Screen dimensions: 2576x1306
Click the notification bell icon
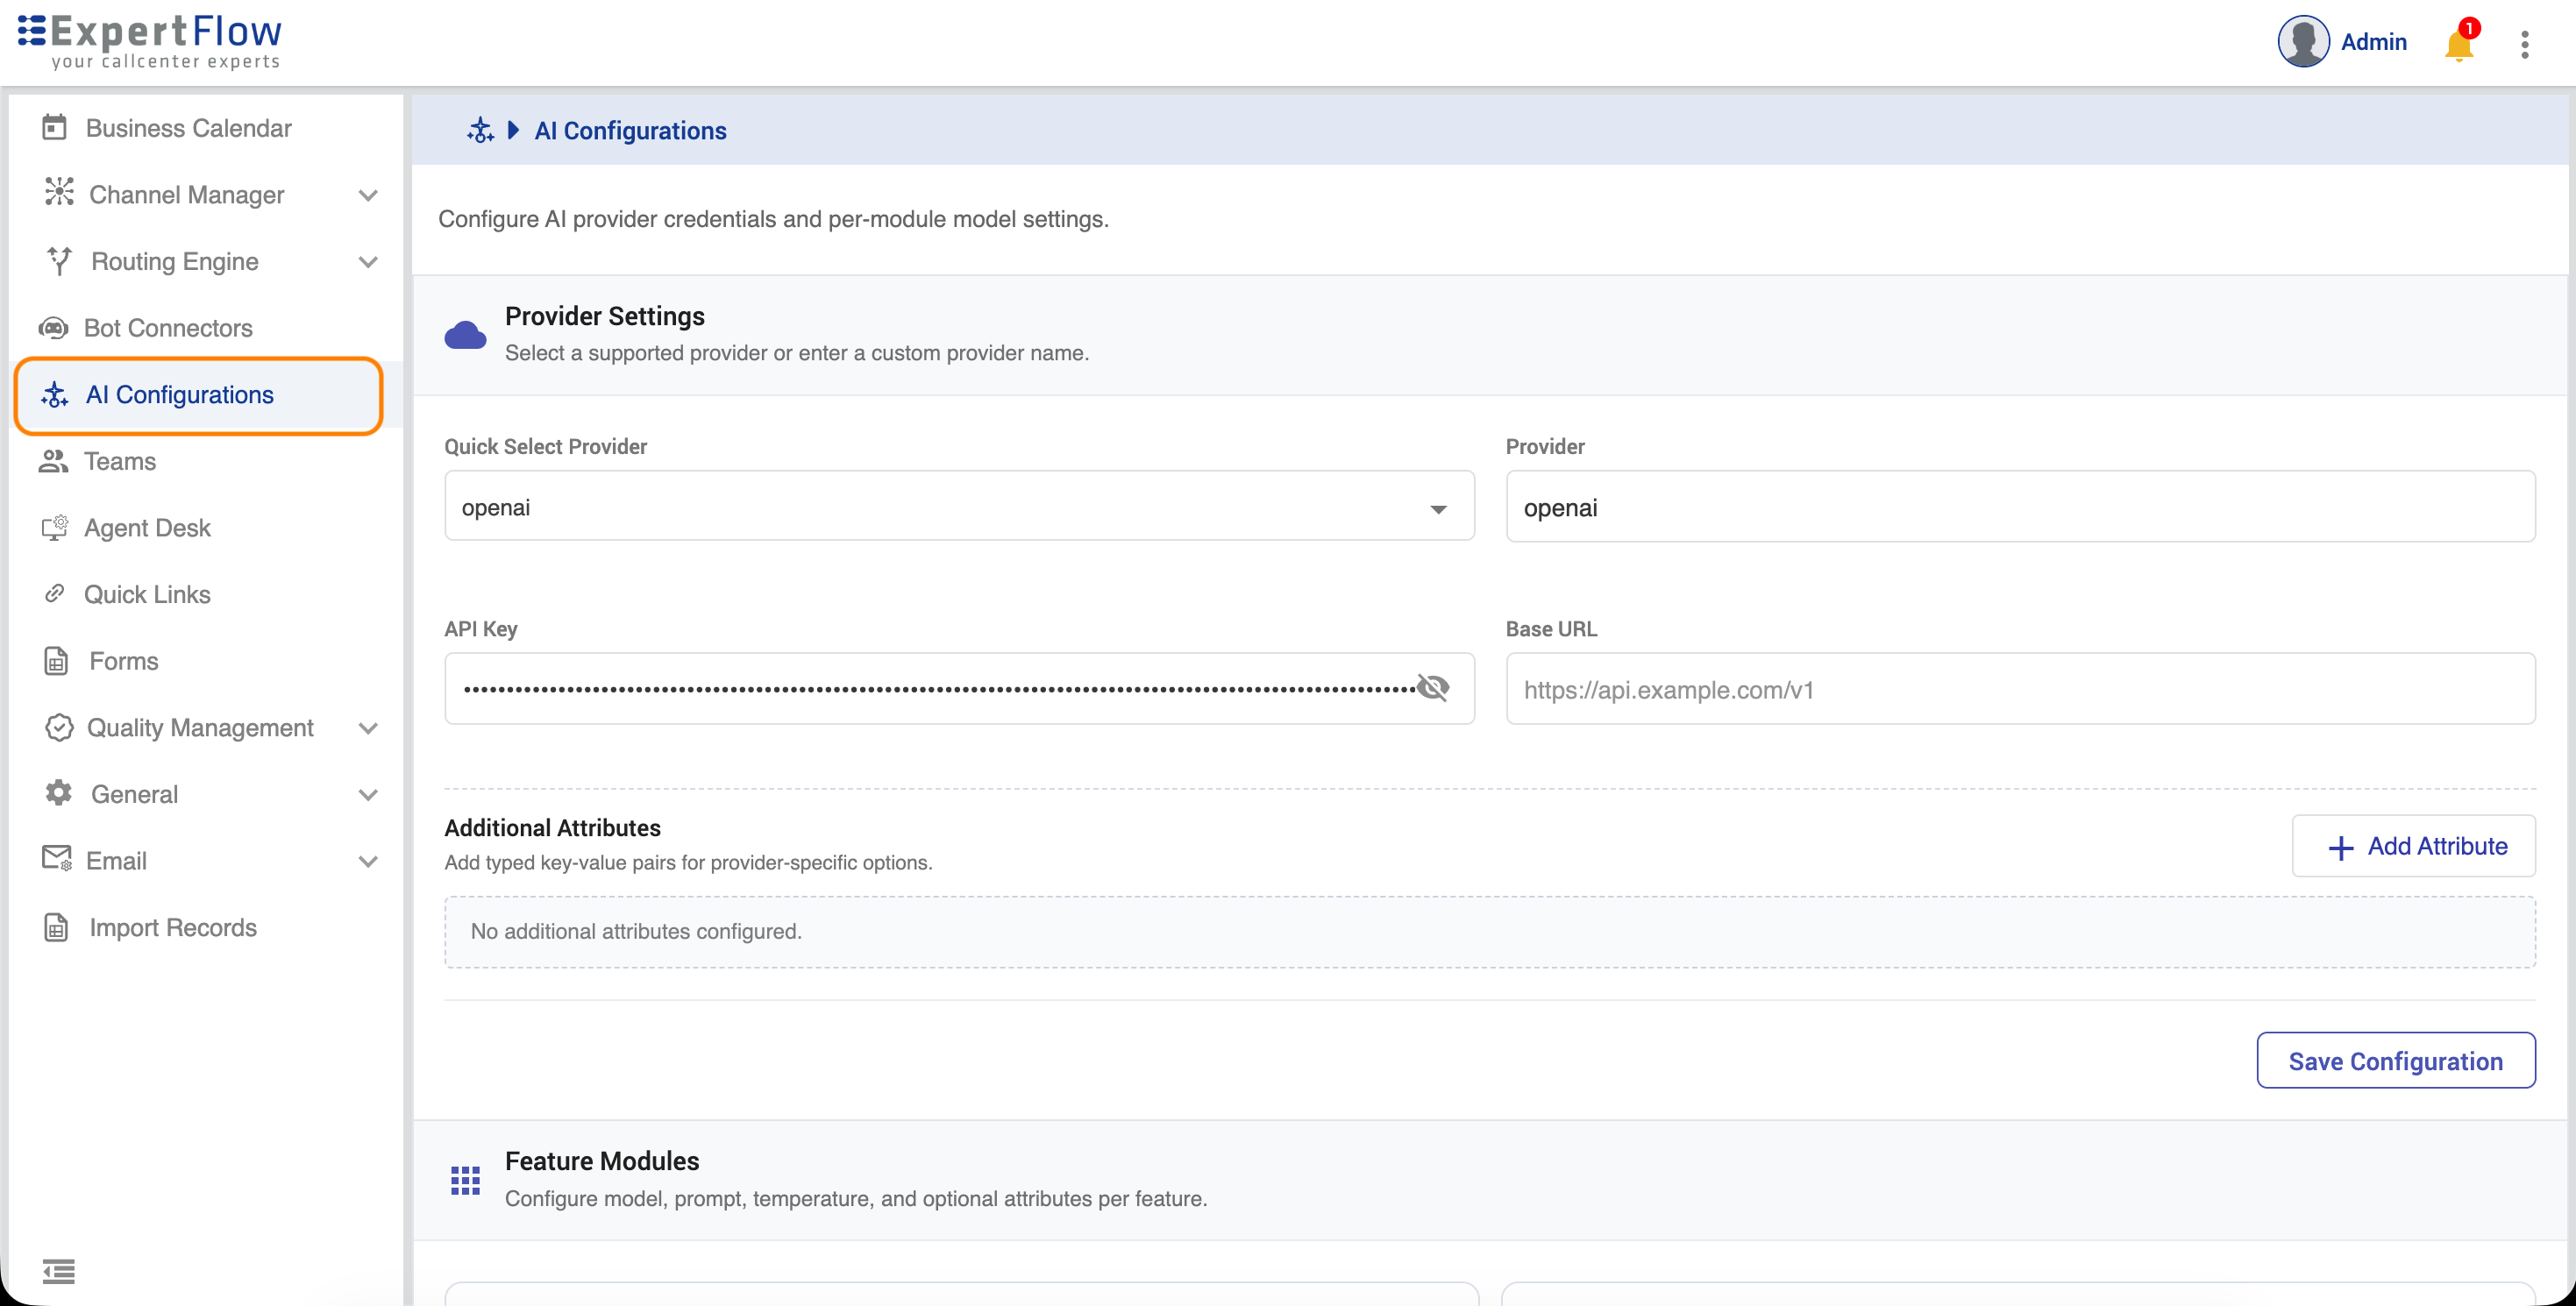click(x=2459, y=44)
